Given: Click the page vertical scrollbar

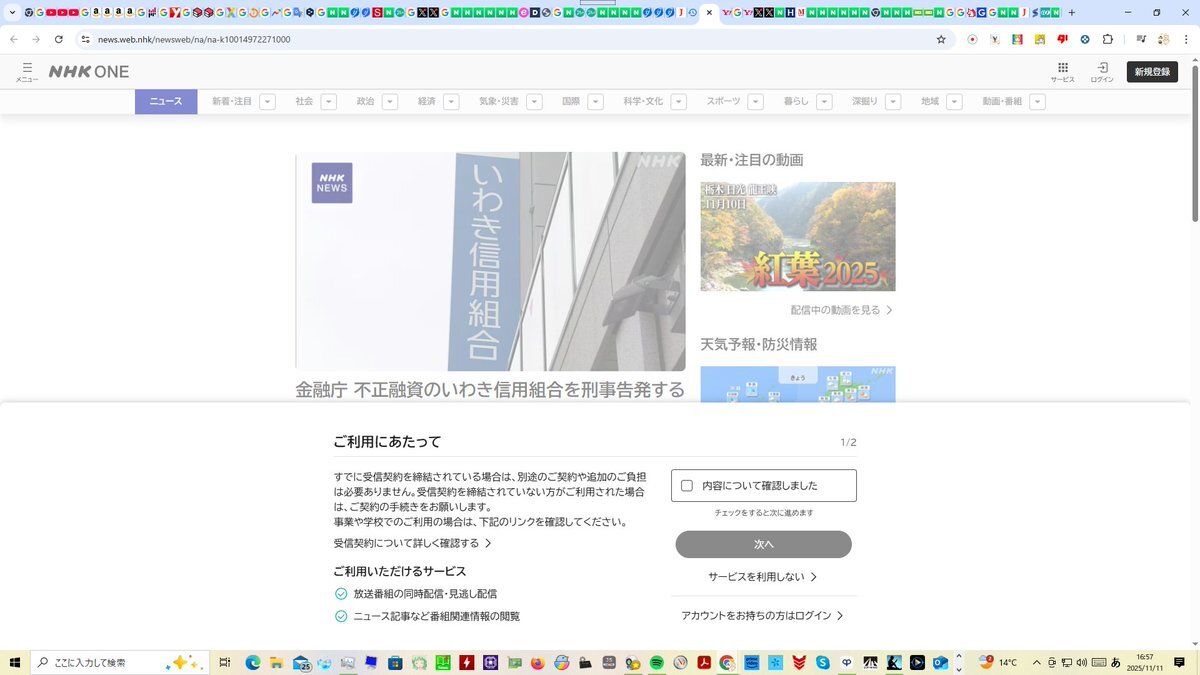Looking at the screenshot, I should click(1195, 145).
